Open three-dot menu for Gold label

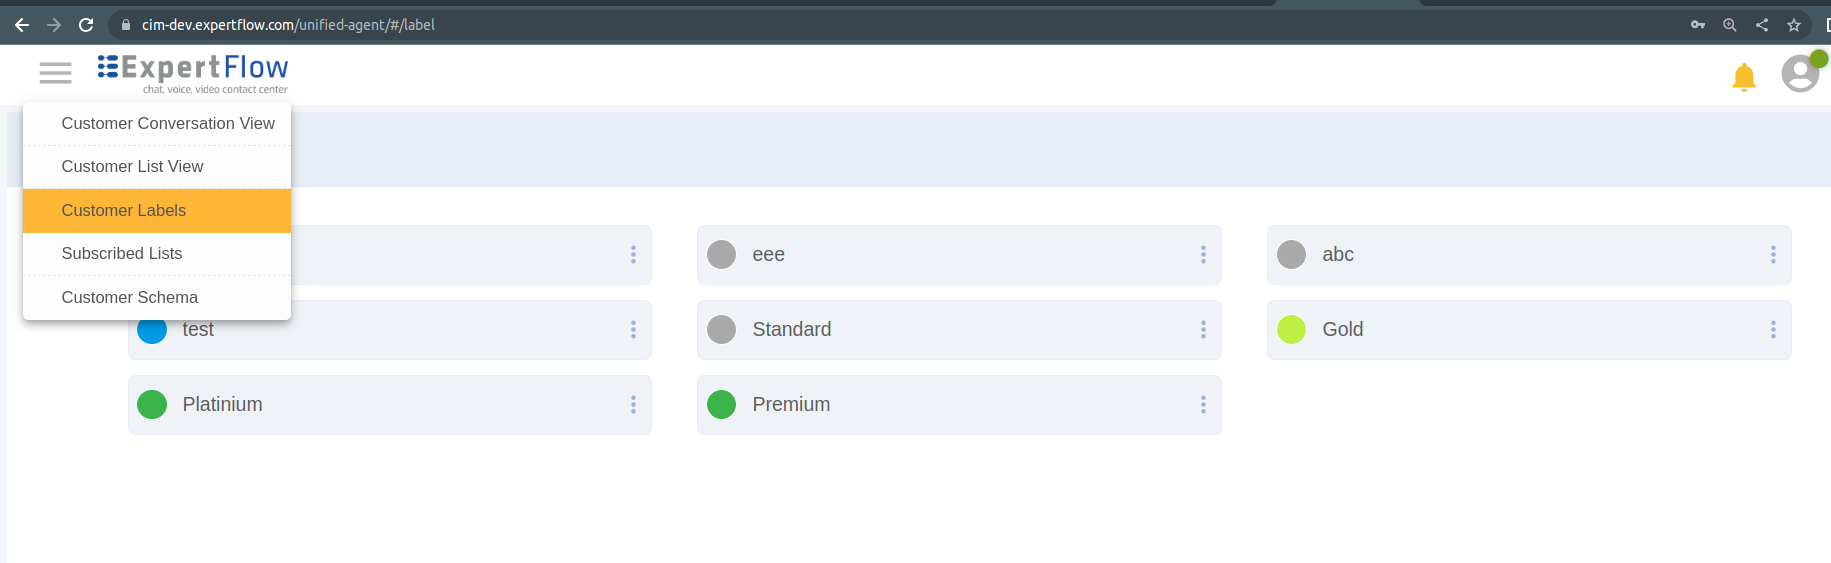(x=1773, y=330)
